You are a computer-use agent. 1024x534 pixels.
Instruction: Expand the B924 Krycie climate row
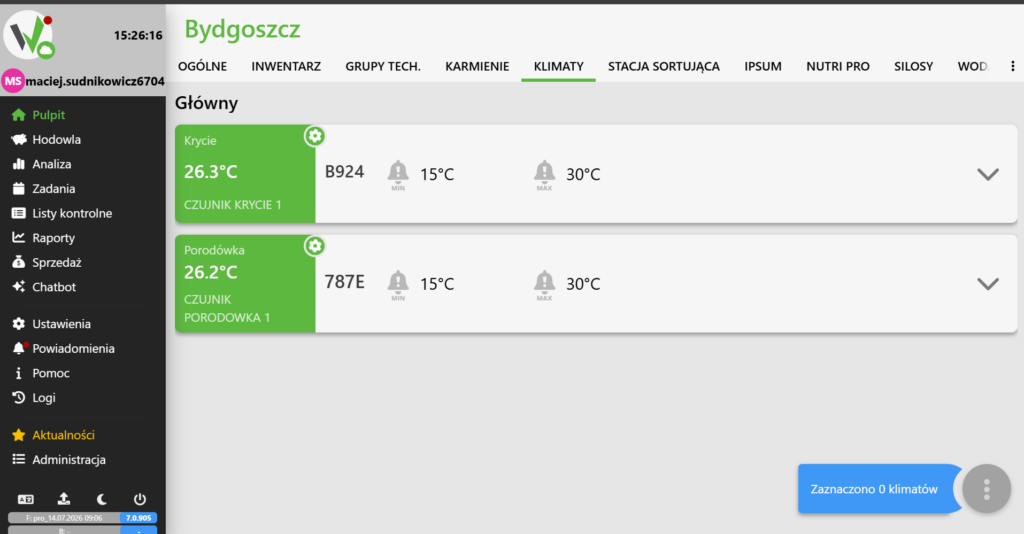pos(988,174)
